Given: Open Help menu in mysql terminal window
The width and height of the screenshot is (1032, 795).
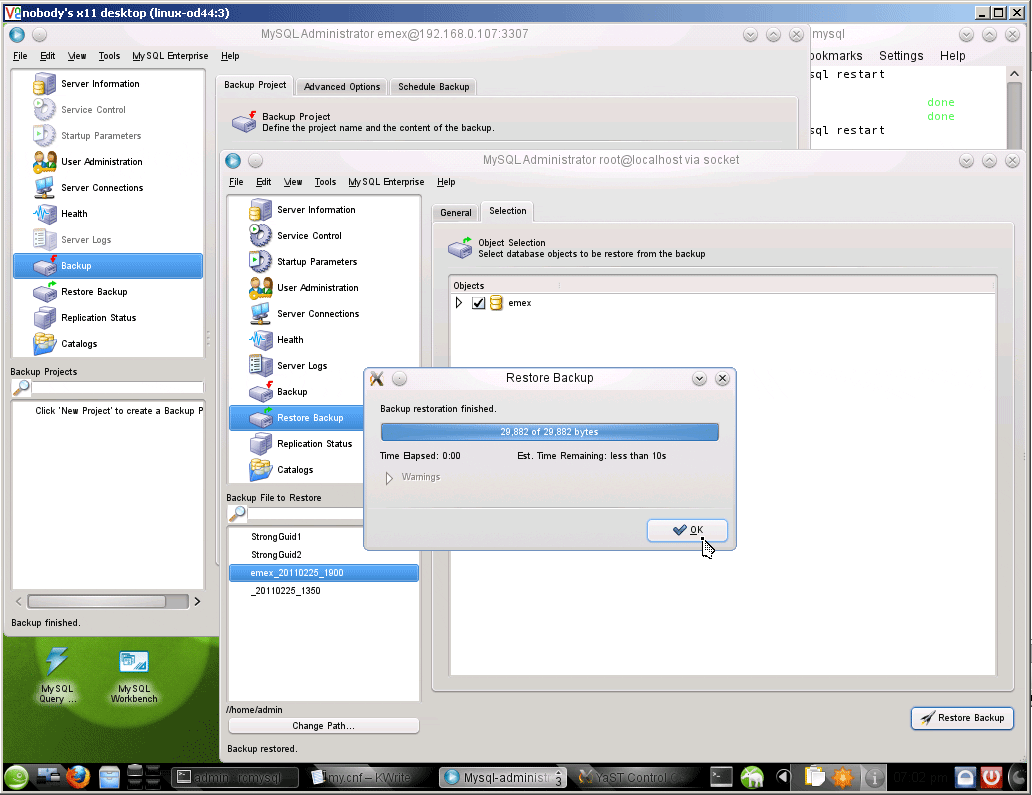Looking at the screenshot, I should click(952, 56).
